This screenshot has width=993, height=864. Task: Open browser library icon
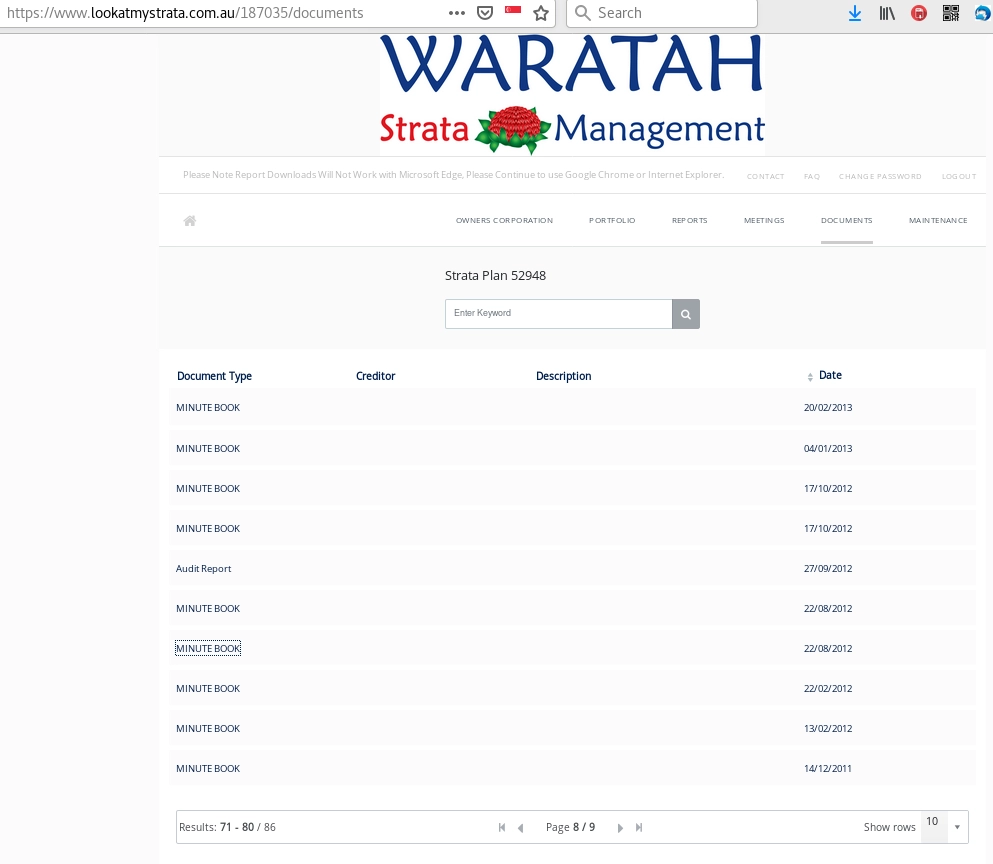[x=887, y=13]
